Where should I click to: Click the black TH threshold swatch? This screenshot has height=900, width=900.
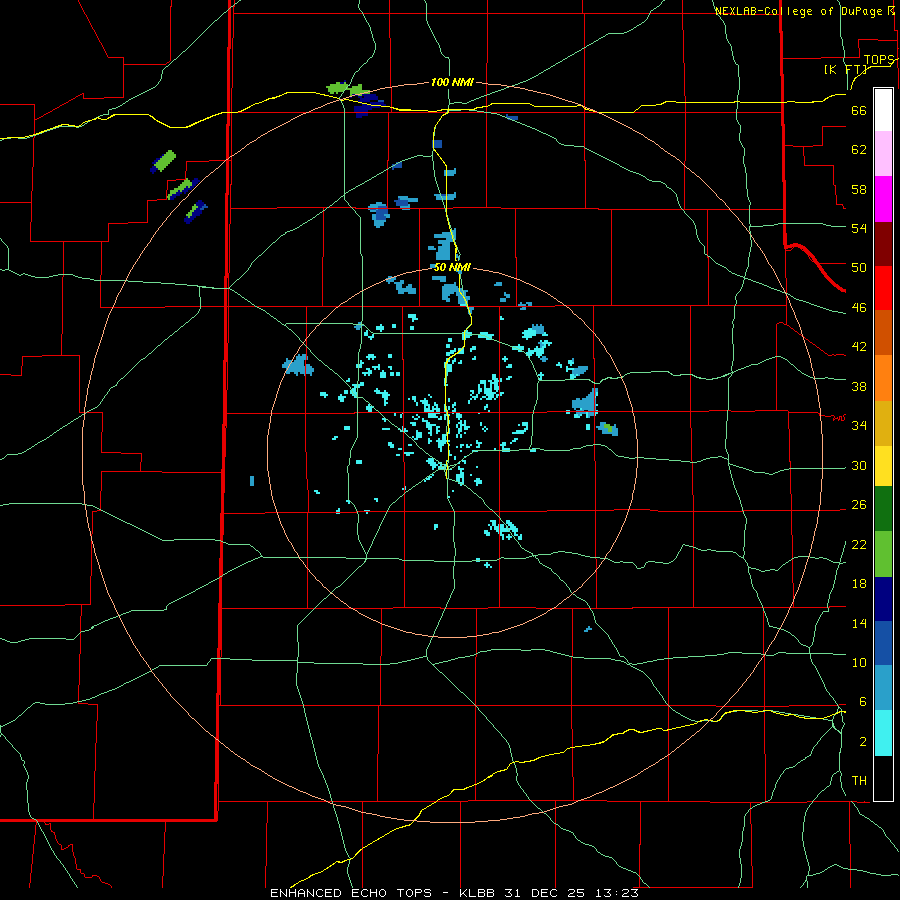[x=883, y=778]
